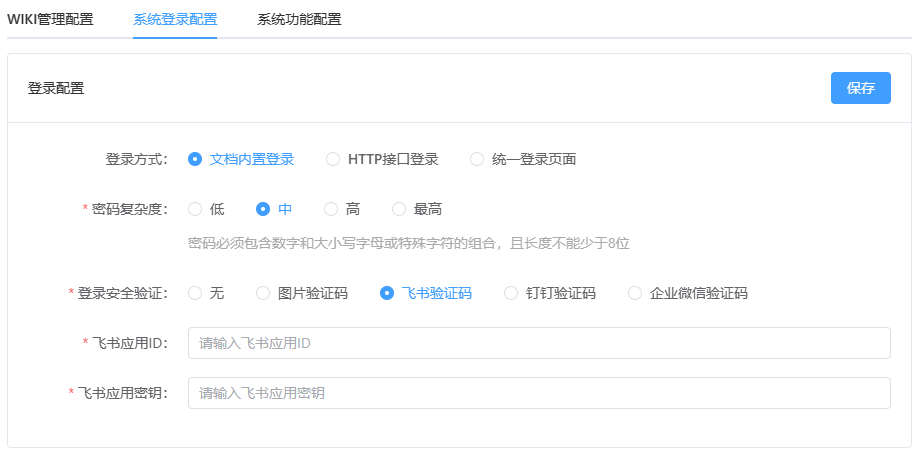Set password complexity to 低
Screen dimensions: 919x453
206,209
